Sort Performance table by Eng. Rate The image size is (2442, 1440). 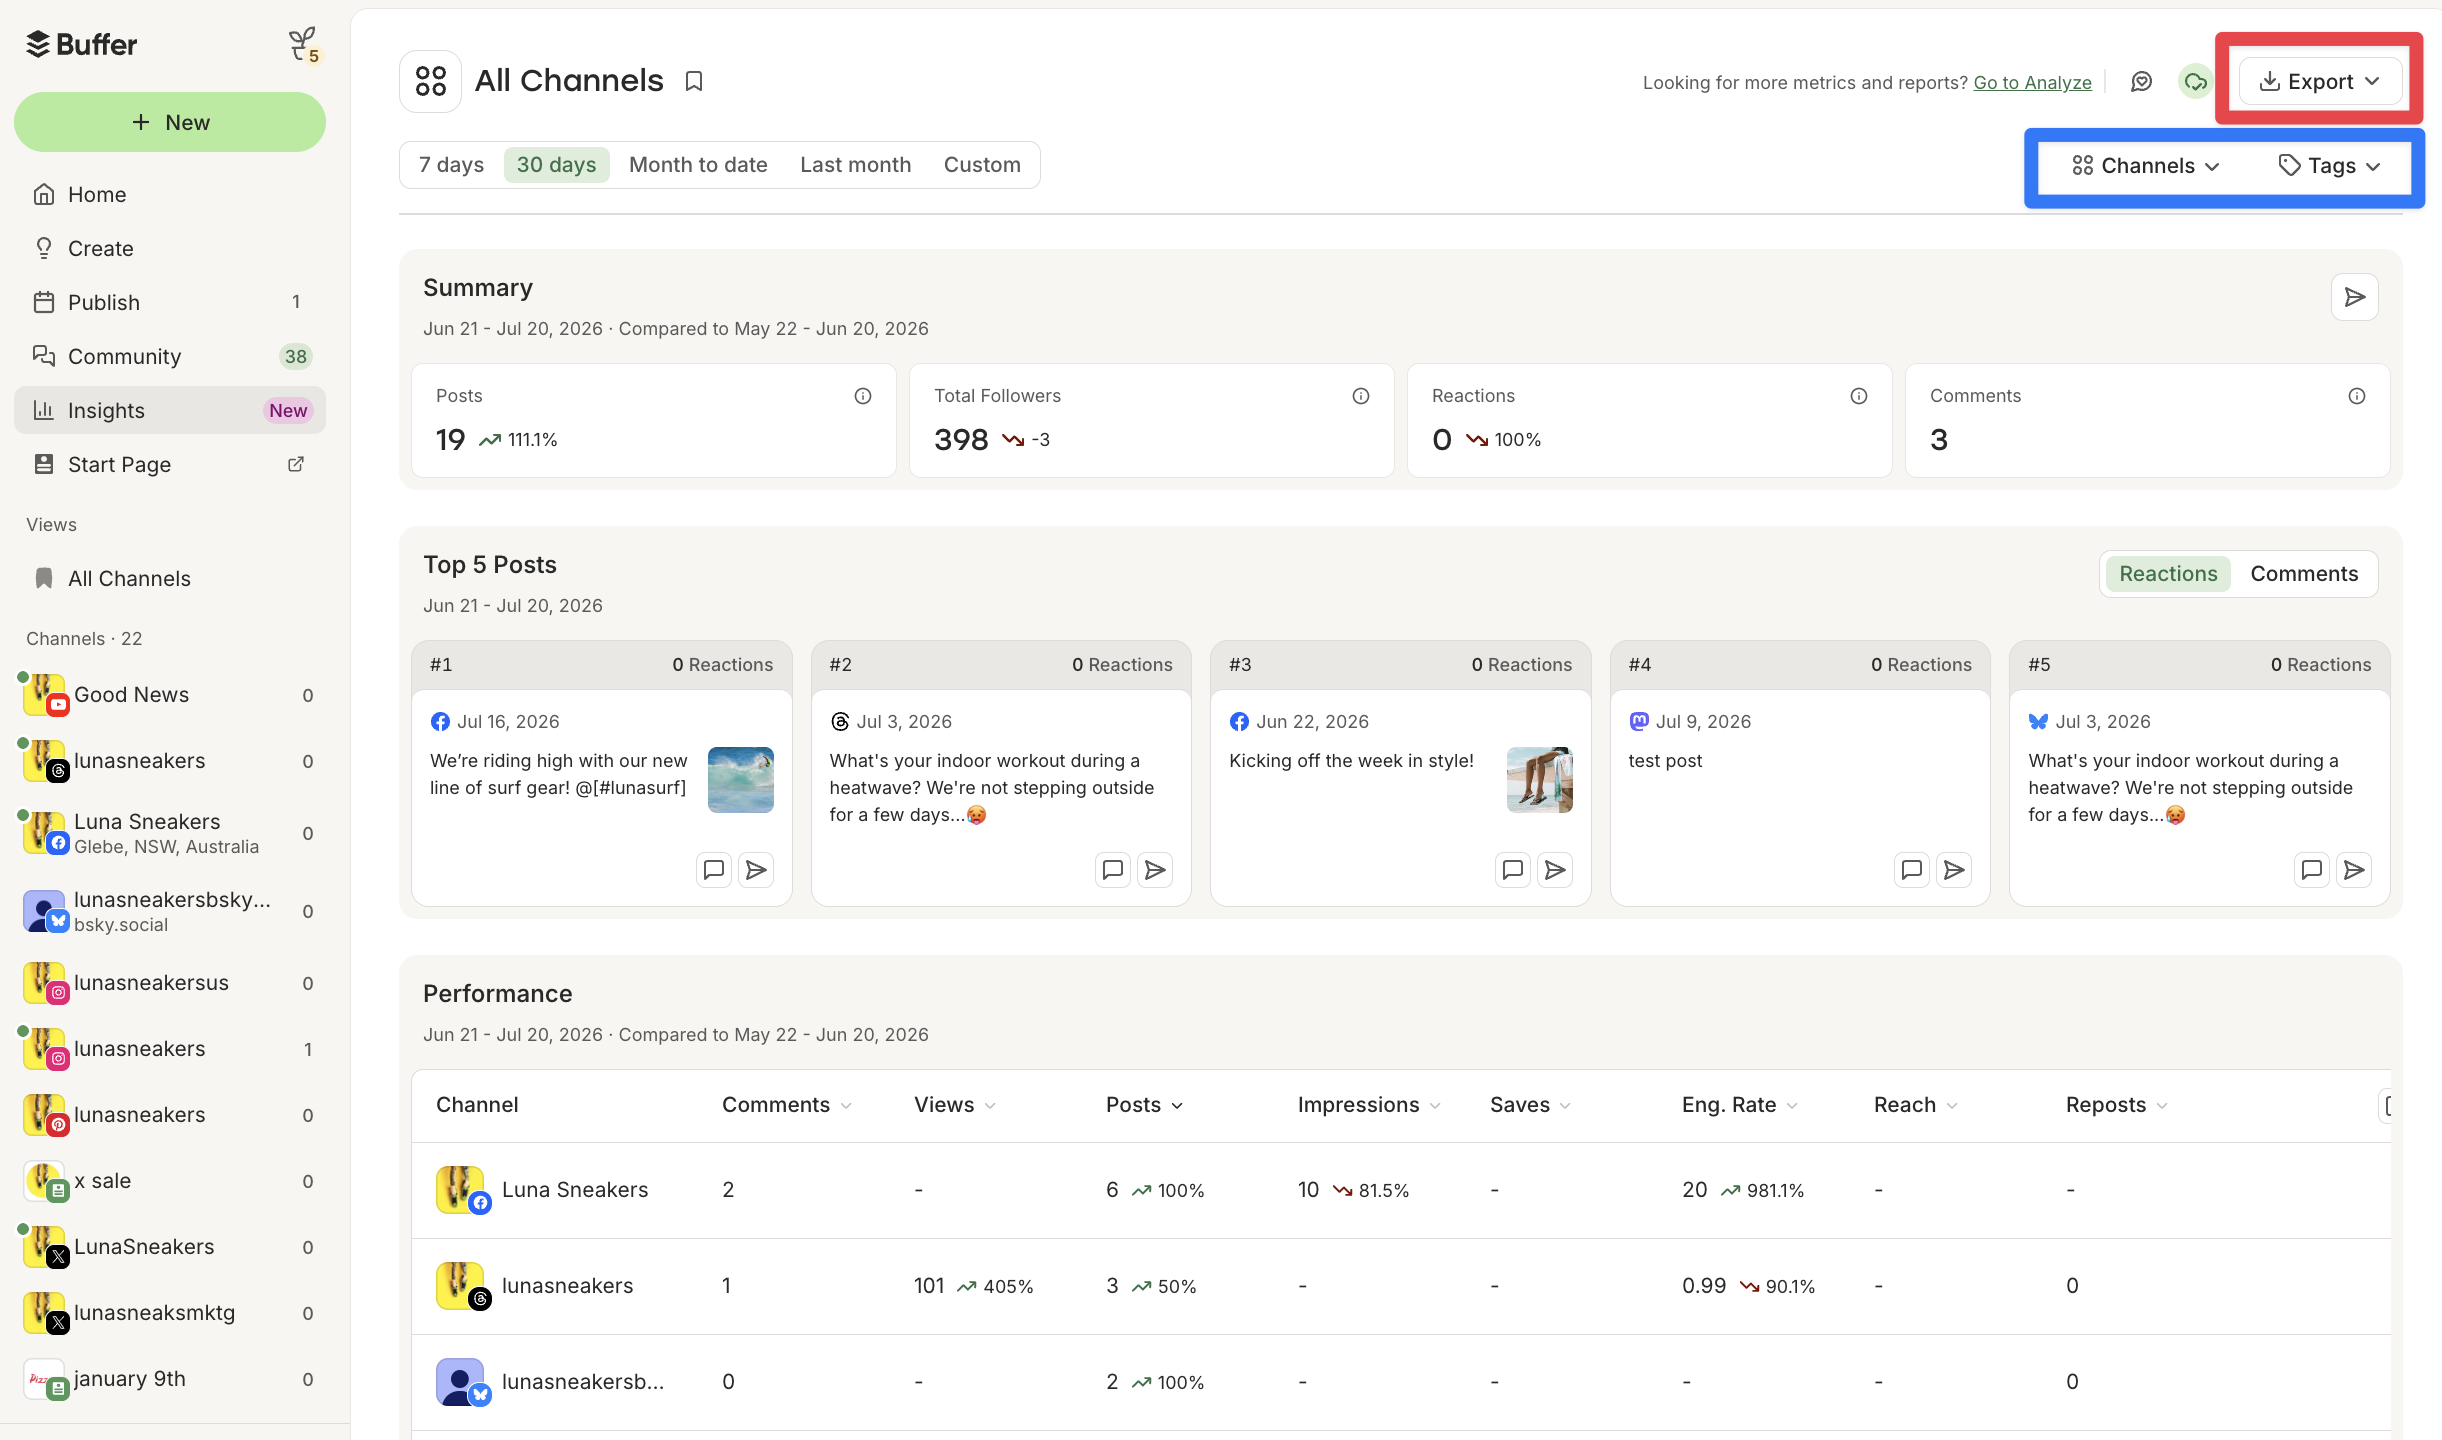point(1739,1105)
